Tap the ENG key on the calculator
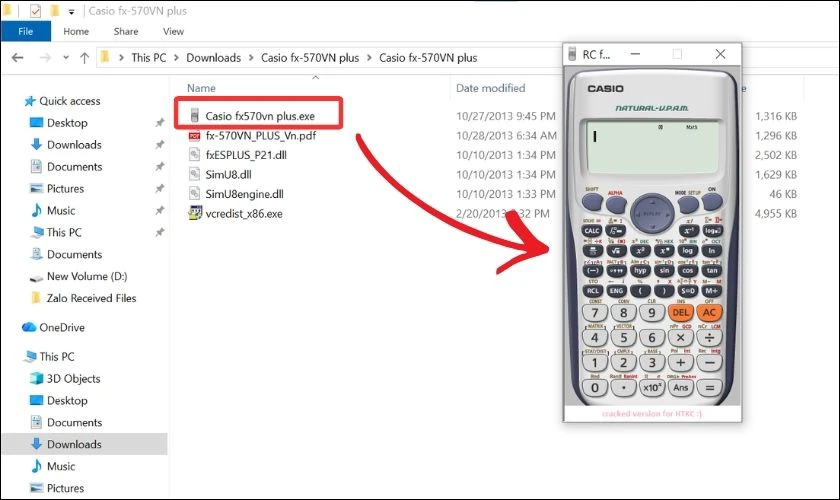The width and height of the screenshot is (840, 500). point(616,291)
